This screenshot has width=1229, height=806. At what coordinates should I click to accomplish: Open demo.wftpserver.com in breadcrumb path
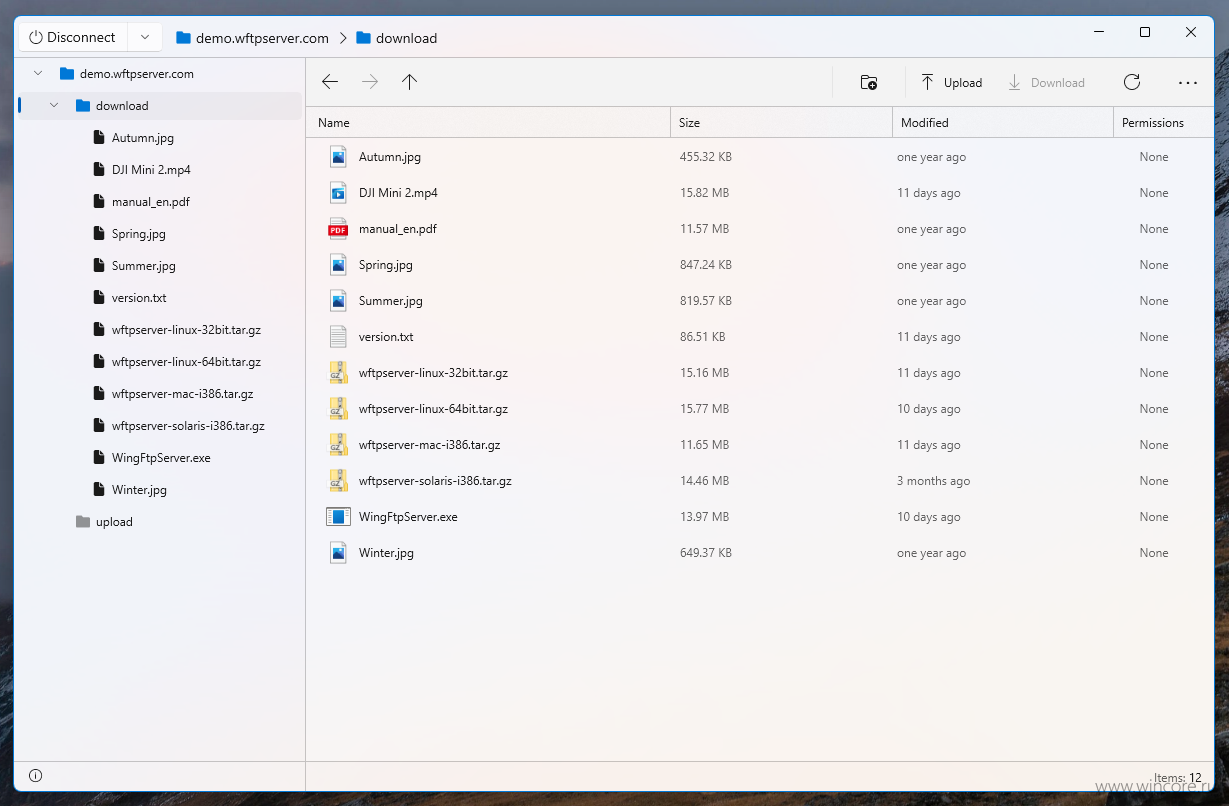(x=262, y=38)
